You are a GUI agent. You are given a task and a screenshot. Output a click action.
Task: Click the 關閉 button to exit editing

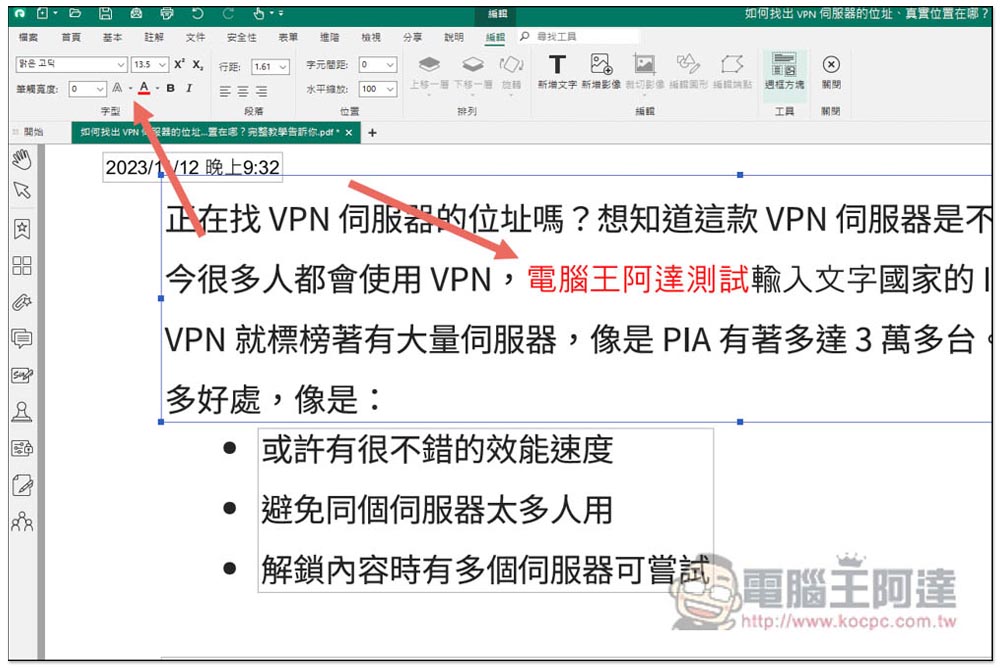coord(830,71)
